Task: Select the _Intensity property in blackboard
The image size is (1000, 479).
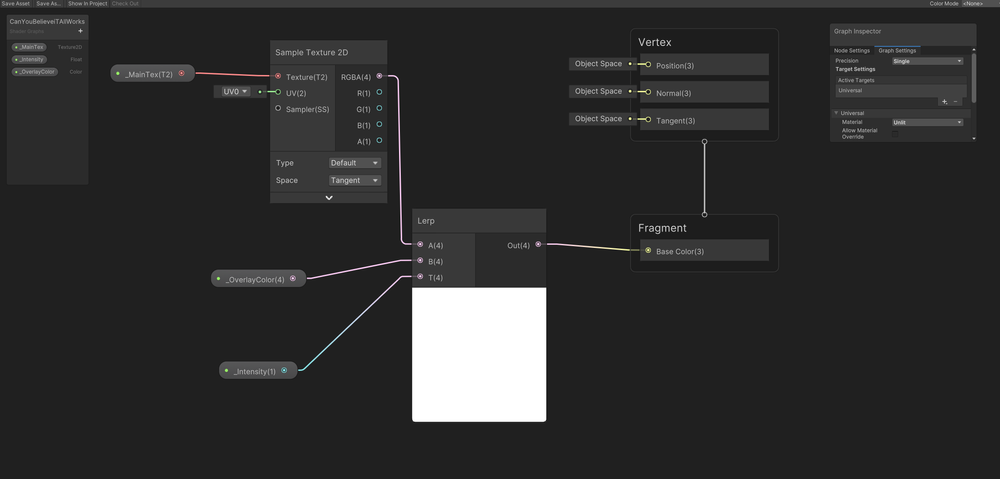Action: pyautogui.click(x=29, y=59)
